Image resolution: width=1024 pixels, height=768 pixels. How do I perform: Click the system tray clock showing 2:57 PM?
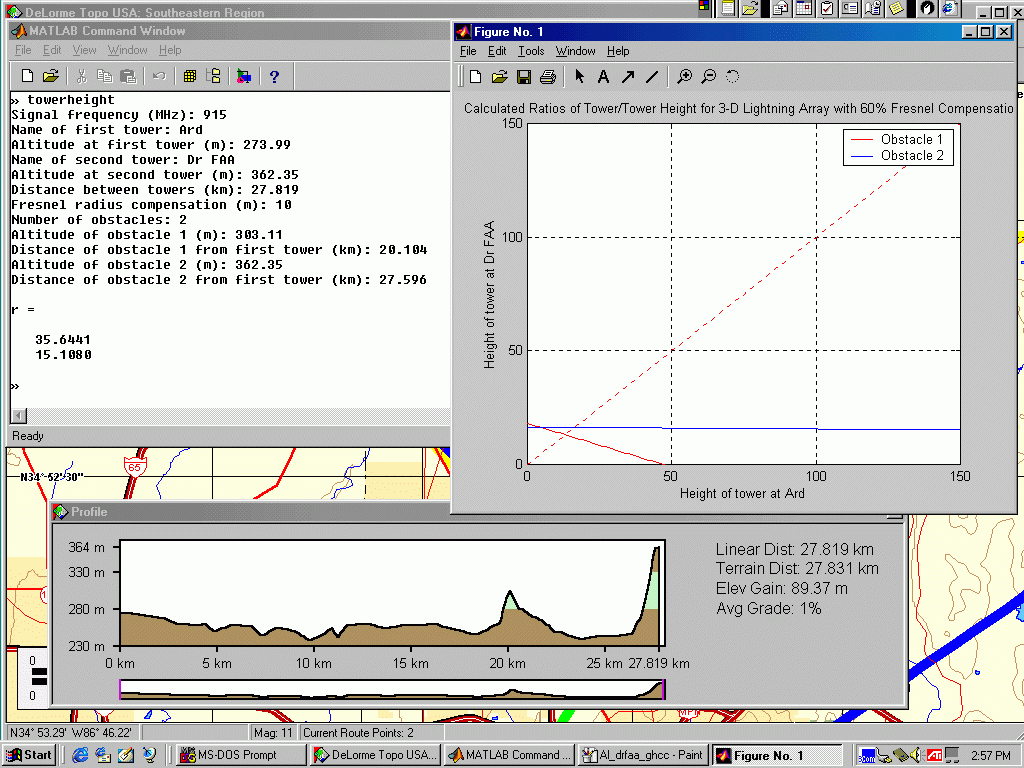tap(991, 756)
